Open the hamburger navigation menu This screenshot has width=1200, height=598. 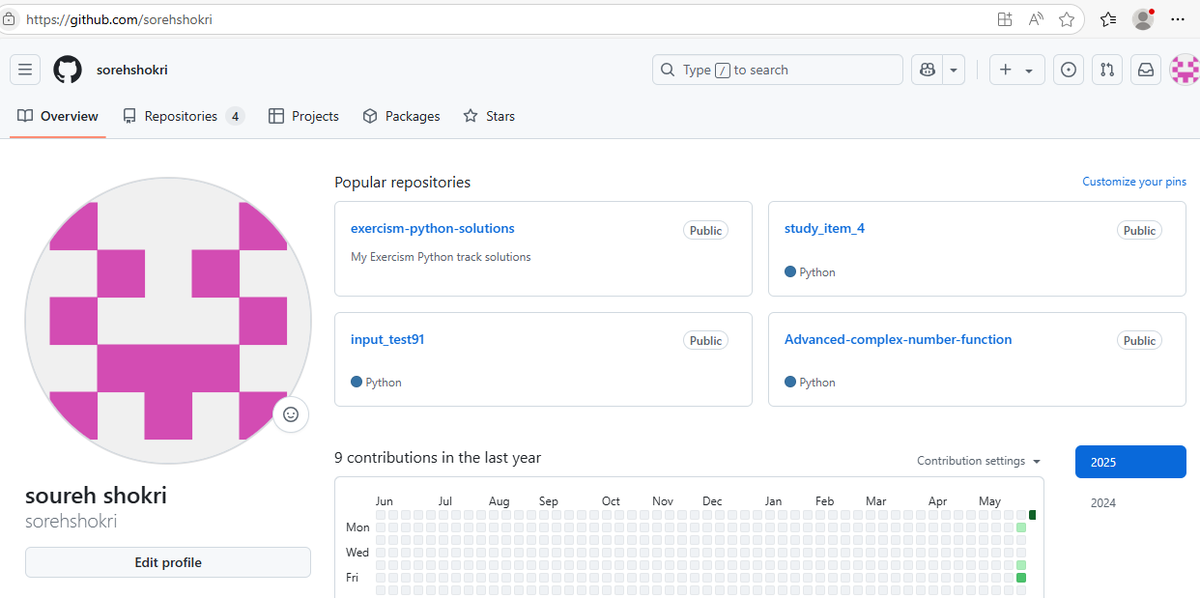25,70
